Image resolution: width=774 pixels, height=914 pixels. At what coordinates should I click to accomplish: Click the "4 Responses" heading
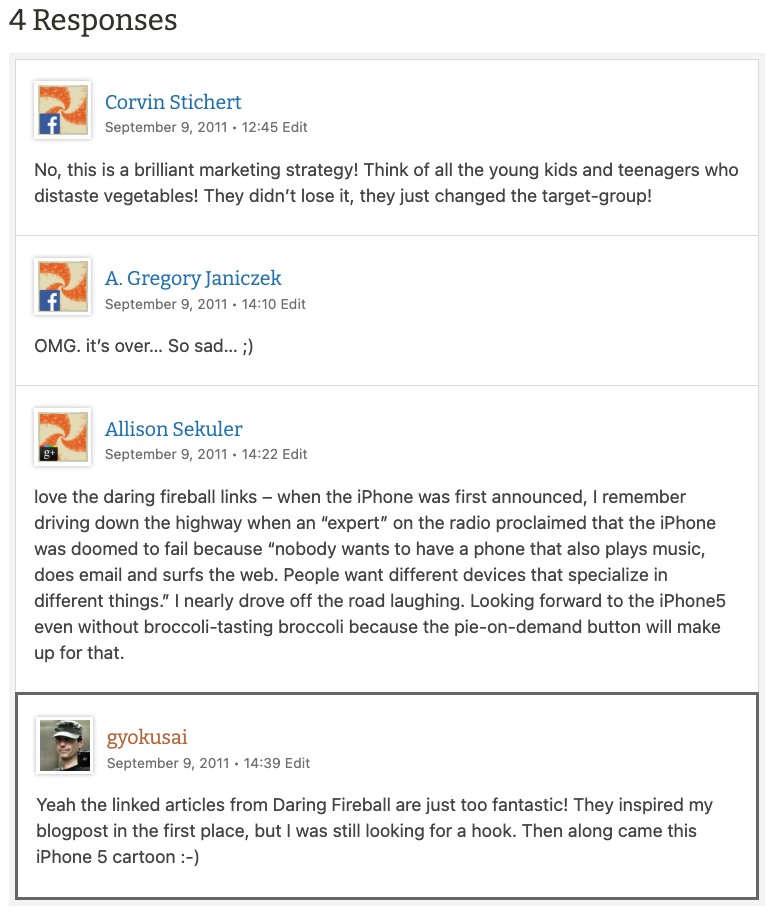point(93,20)
